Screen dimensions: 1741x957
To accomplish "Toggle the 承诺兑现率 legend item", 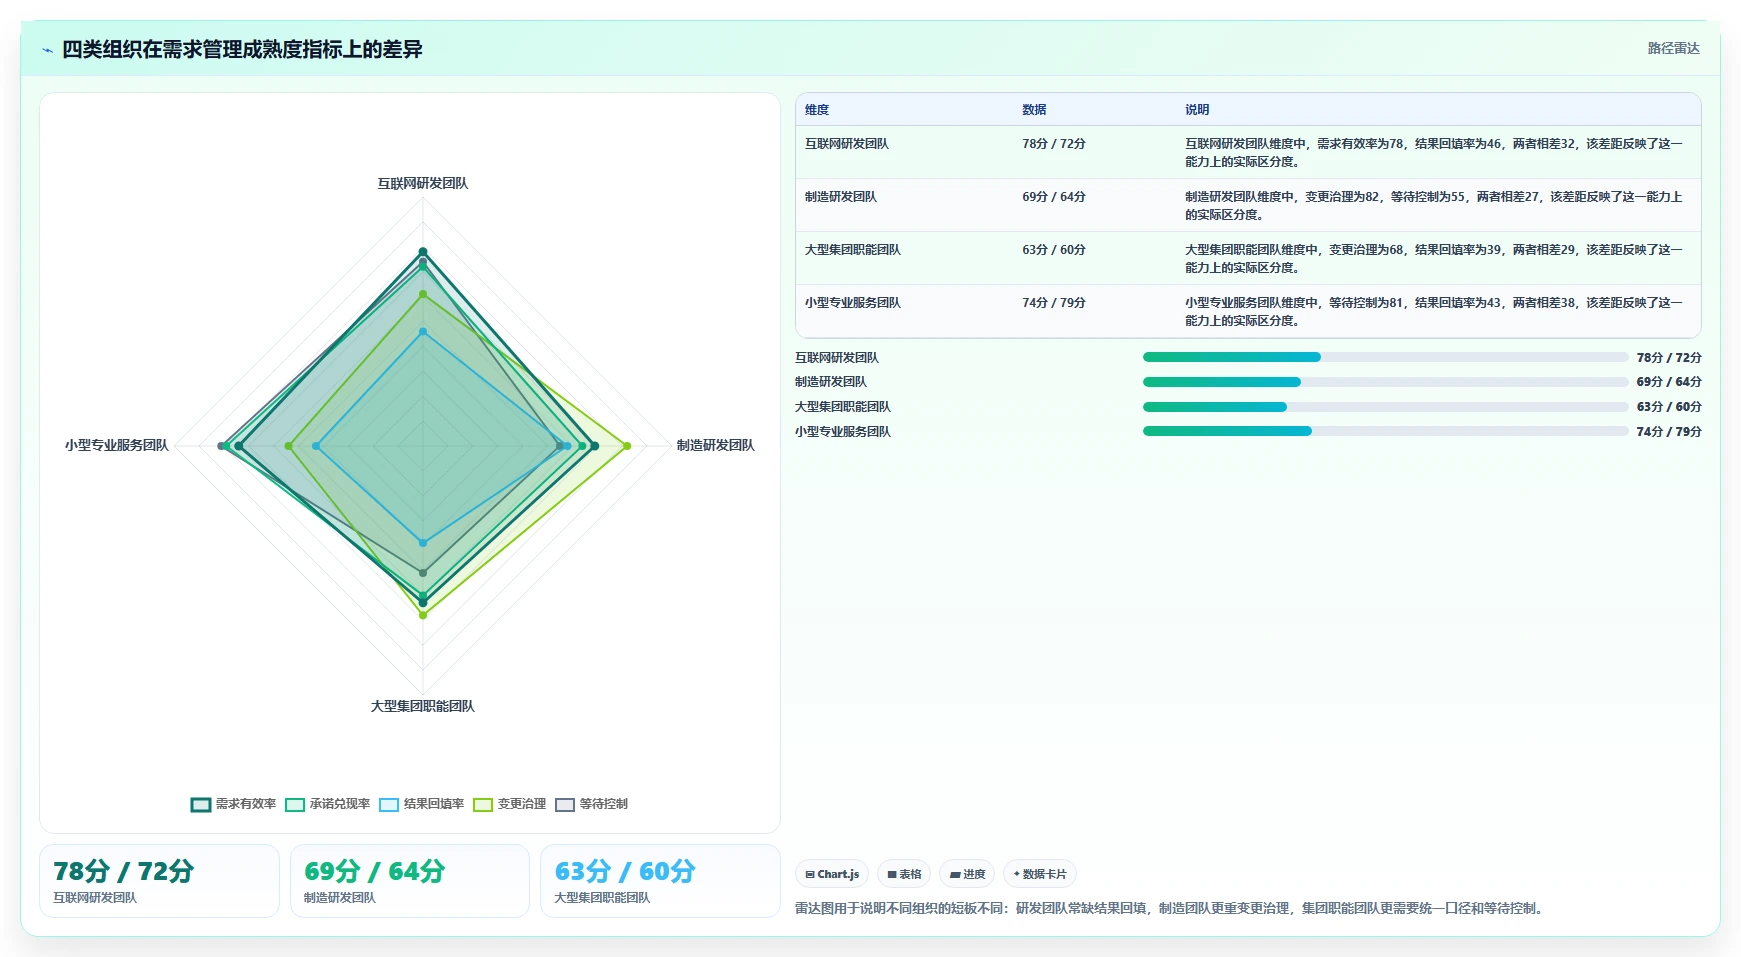I will 328,804.
